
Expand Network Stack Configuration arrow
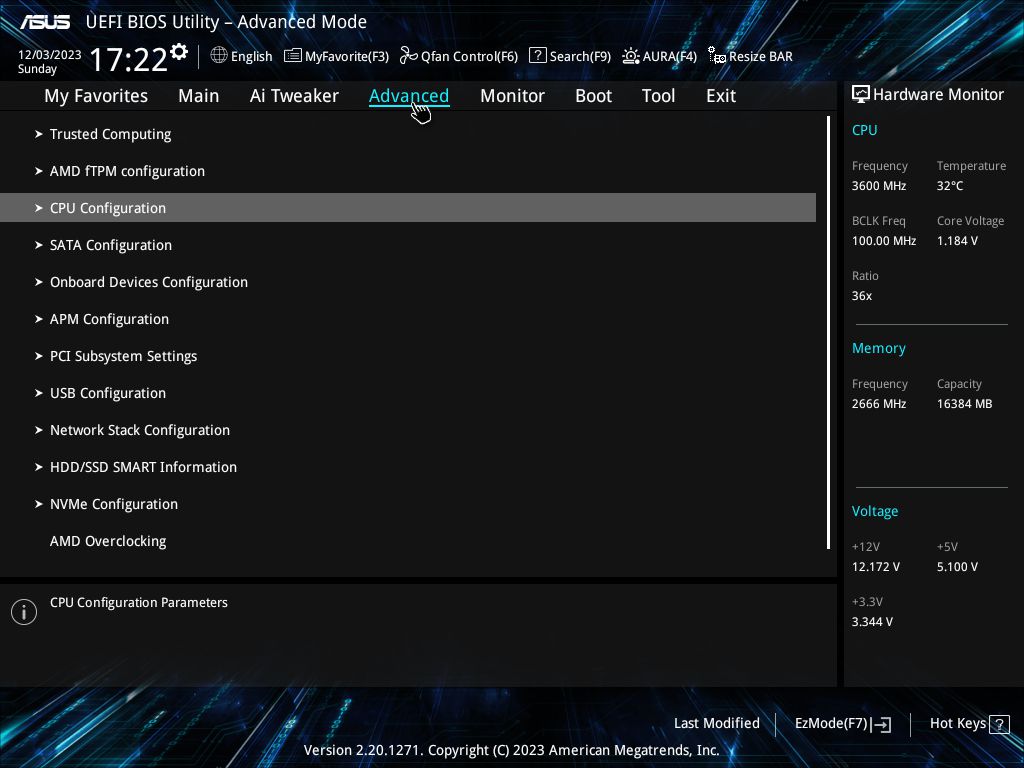(39, 430)
